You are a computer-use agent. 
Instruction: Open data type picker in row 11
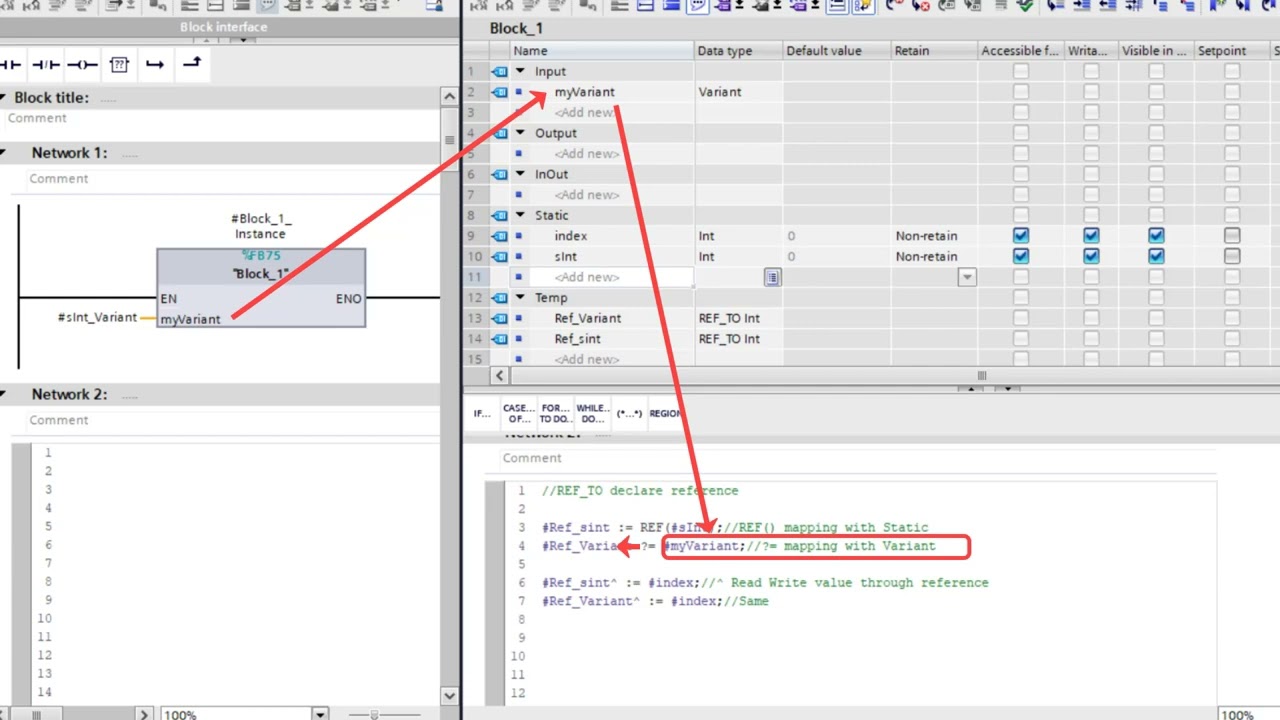772,277
